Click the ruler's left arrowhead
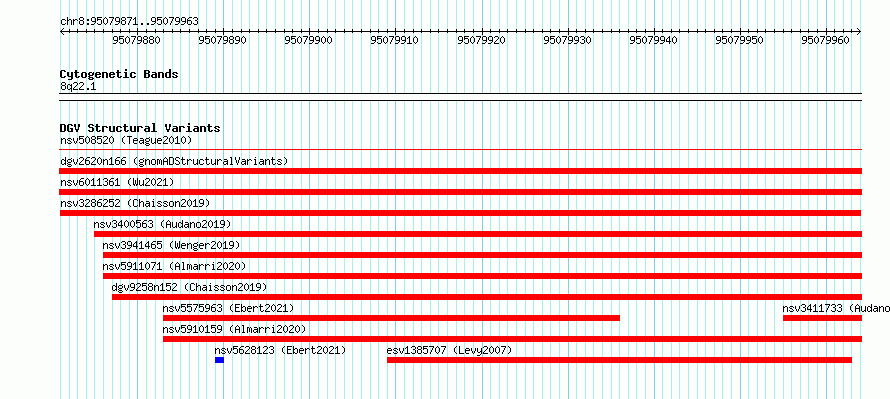This screenshot has height=399, width=890. 62,32
